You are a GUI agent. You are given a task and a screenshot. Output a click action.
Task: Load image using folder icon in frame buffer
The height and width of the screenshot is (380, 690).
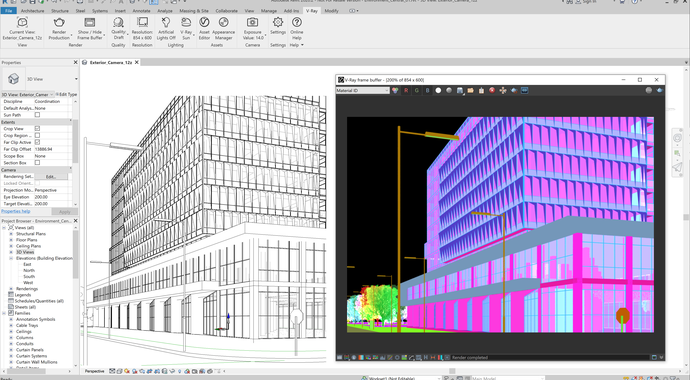(470, 90)
